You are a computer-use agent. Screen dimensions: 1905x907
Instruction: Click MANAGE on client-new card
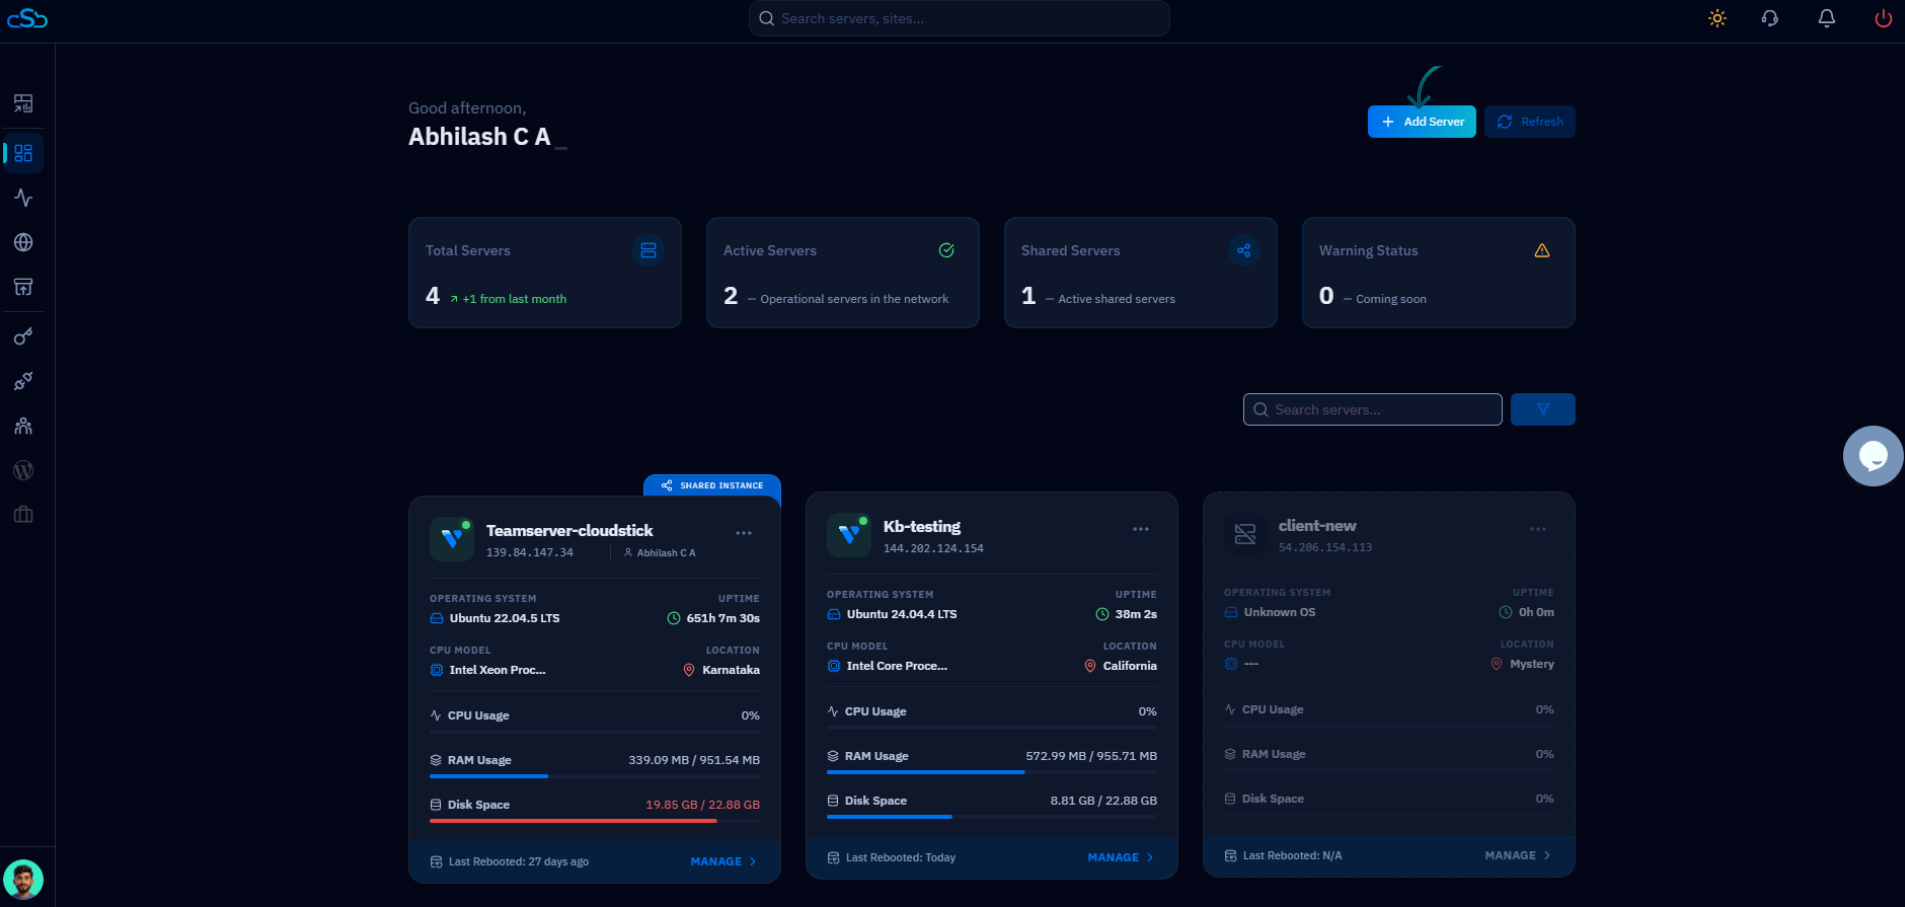tap(1517, 855)
